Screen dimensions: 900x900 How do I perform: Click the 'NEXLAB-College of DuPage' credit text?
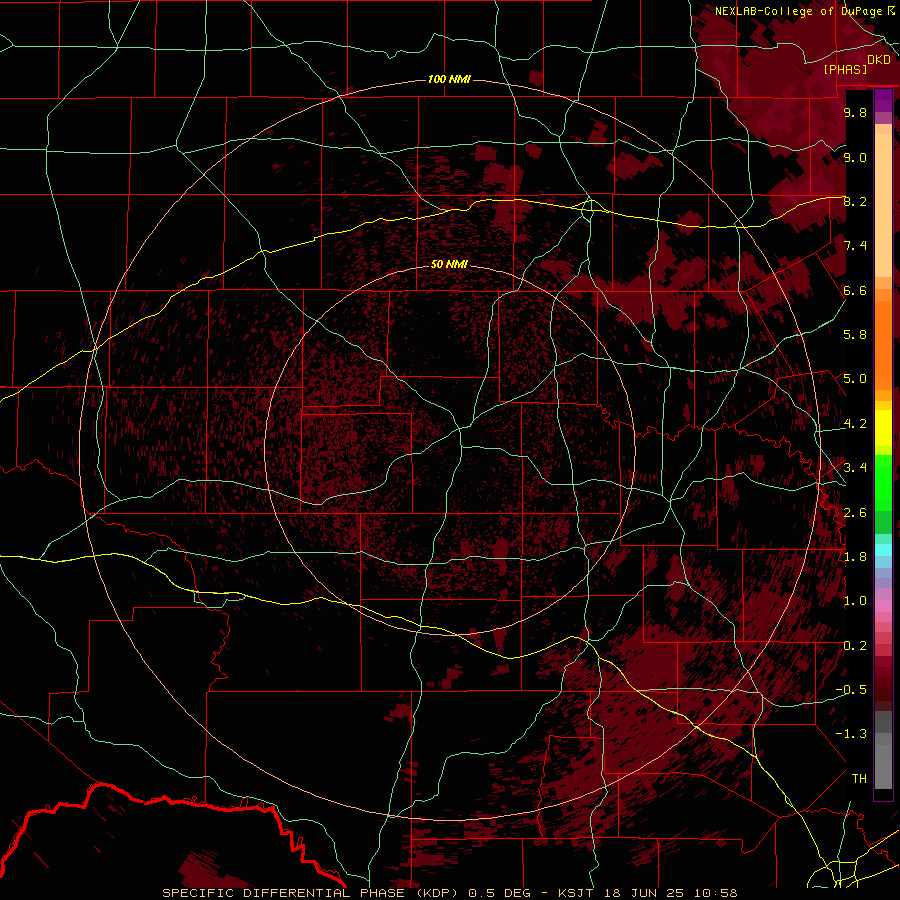pos(798,11)
